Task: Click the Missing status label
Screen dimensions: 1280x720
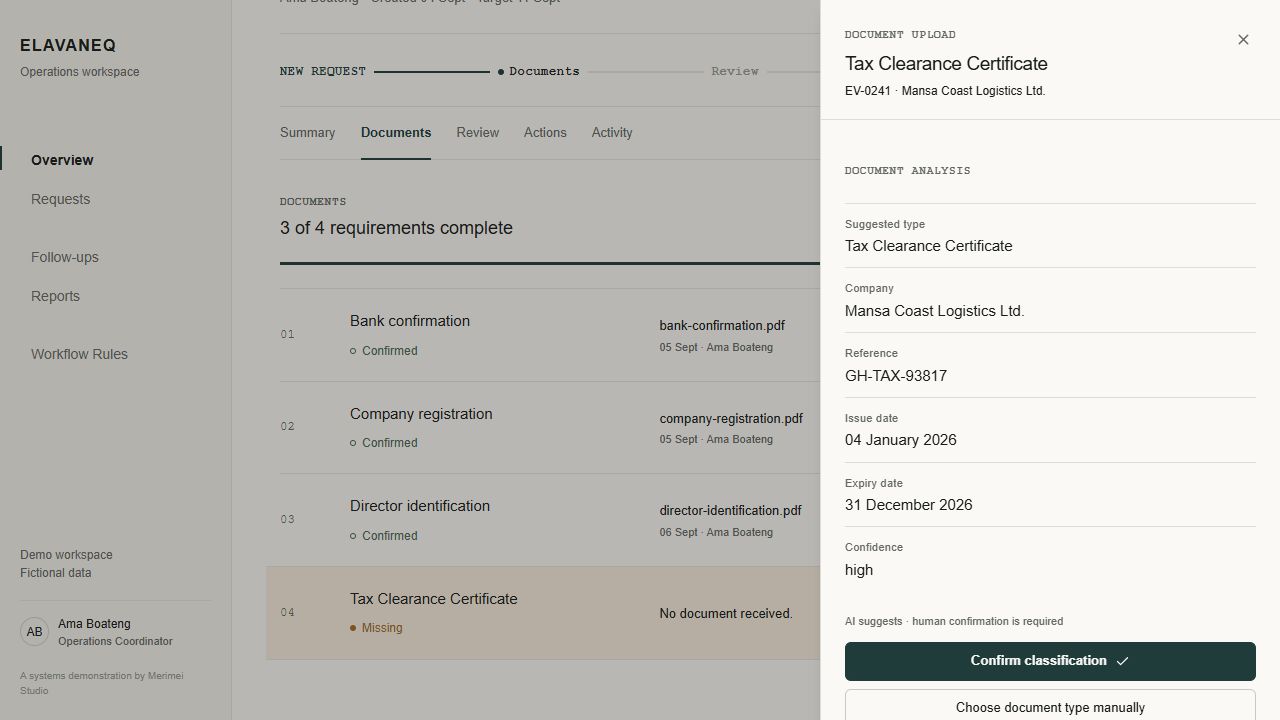Action: pyautogui.click(x=376, y=628)
